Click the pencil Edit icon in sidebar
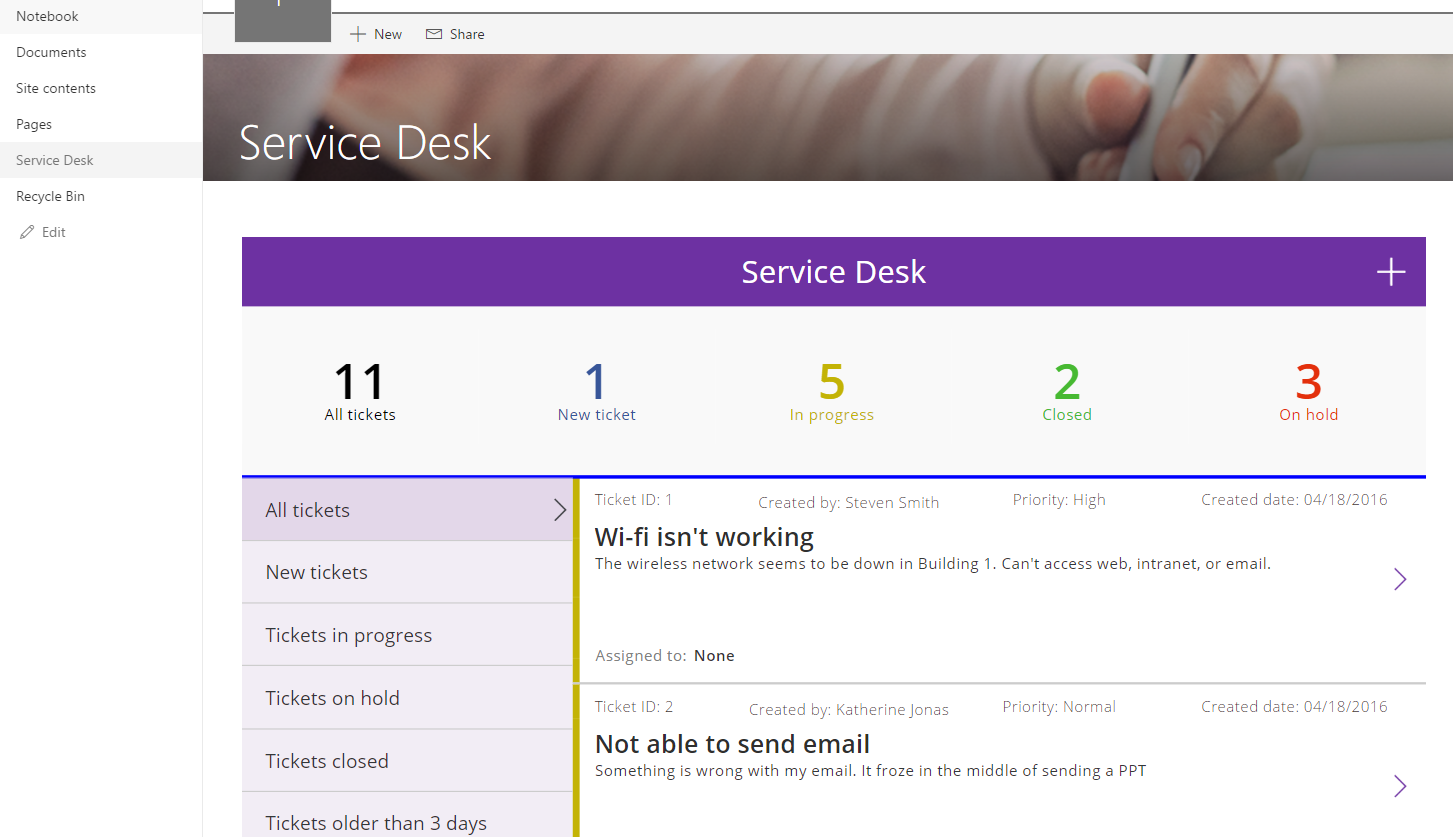Viewport: 1453px width, 837px height. [27, 232]
